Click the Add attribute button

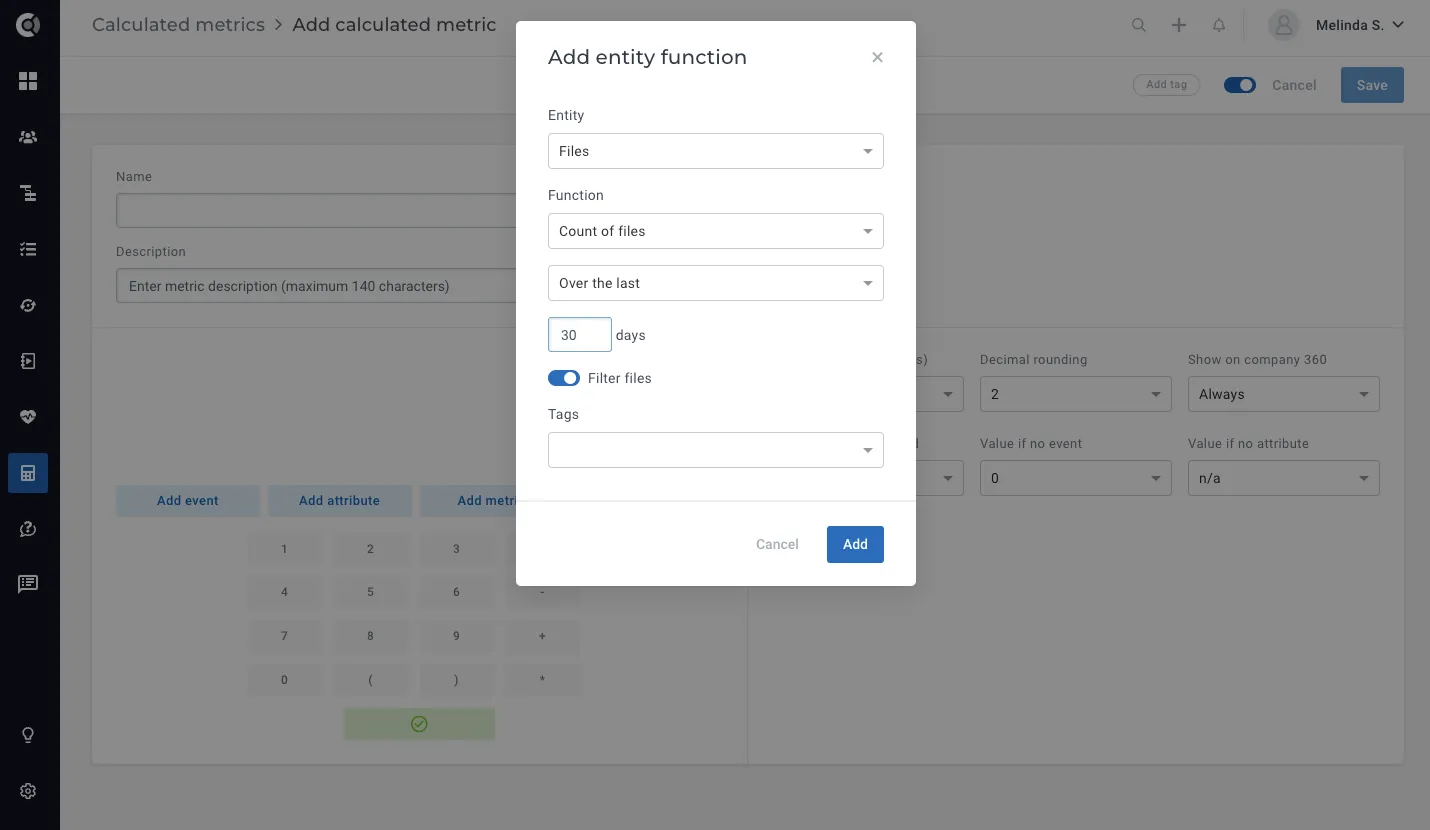coord(340,501)
